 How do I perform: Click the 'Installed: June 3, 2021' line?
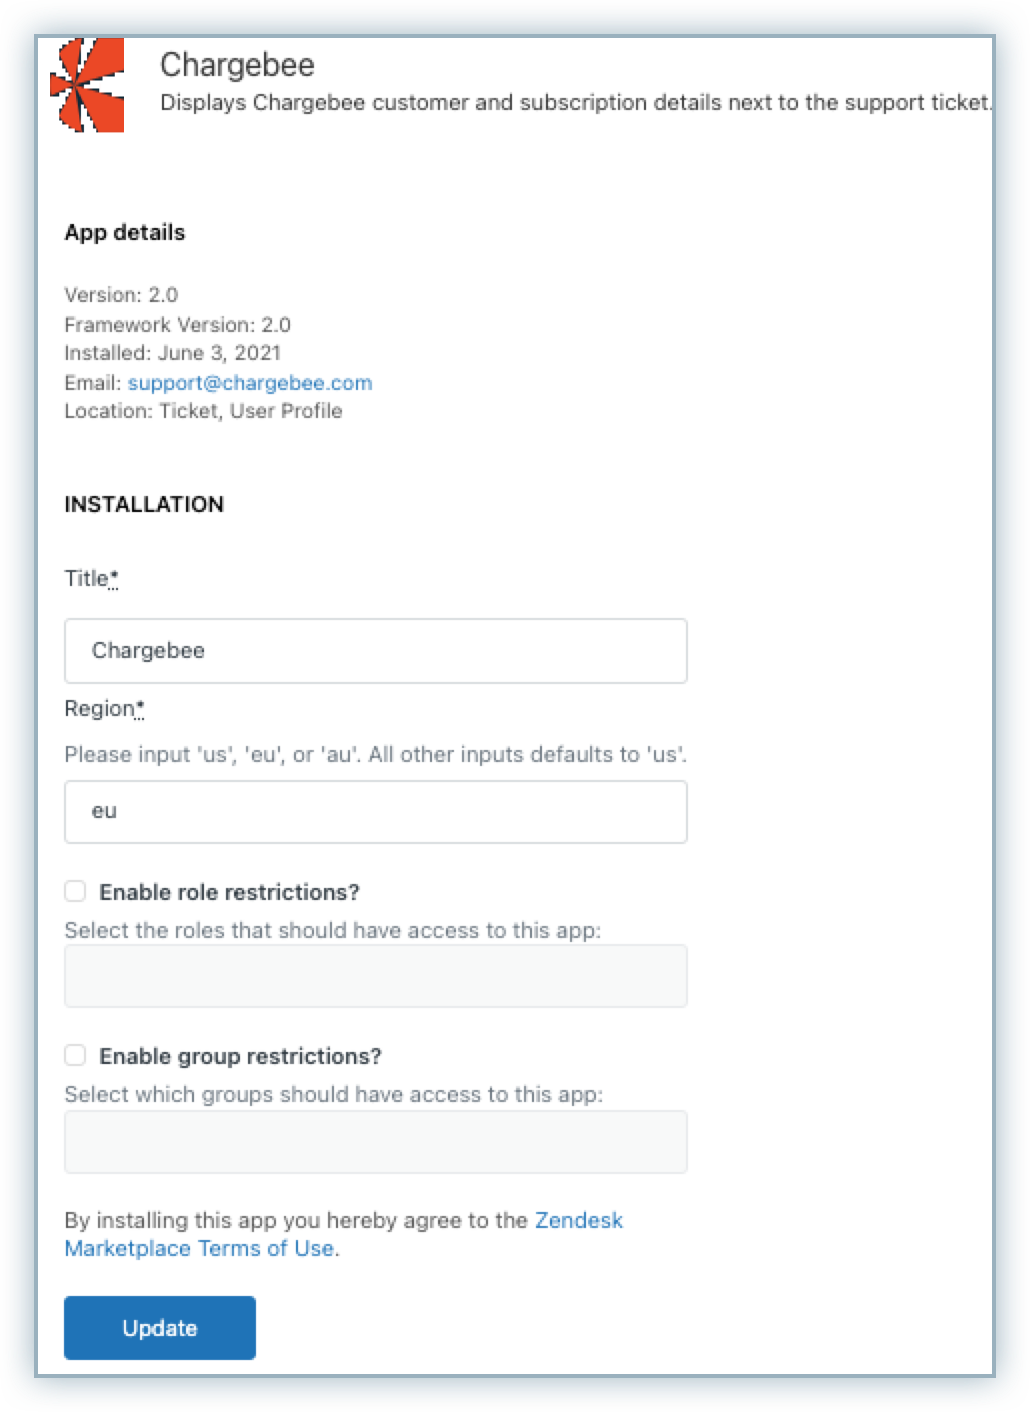[x=172, y=353]
